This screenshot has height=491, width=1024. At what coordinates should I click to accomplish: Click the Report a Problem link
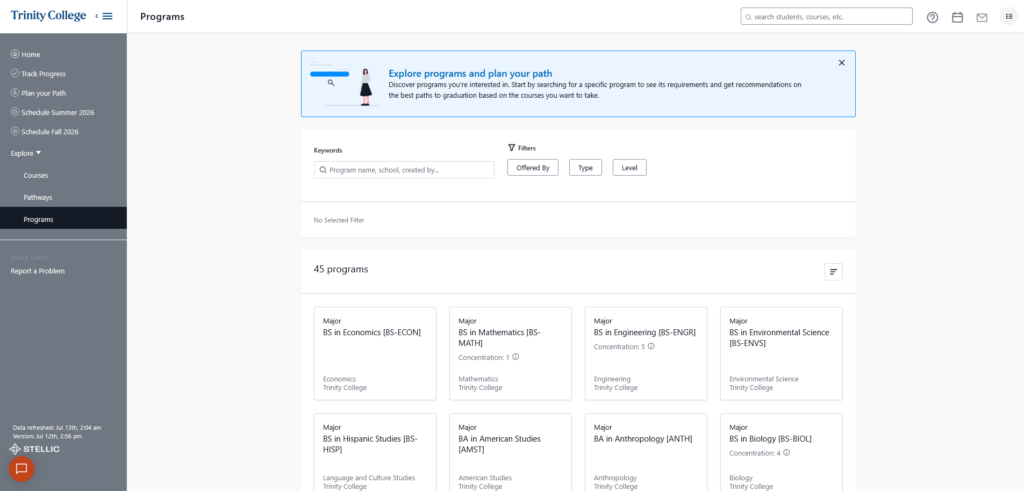[x=38, y=271]
